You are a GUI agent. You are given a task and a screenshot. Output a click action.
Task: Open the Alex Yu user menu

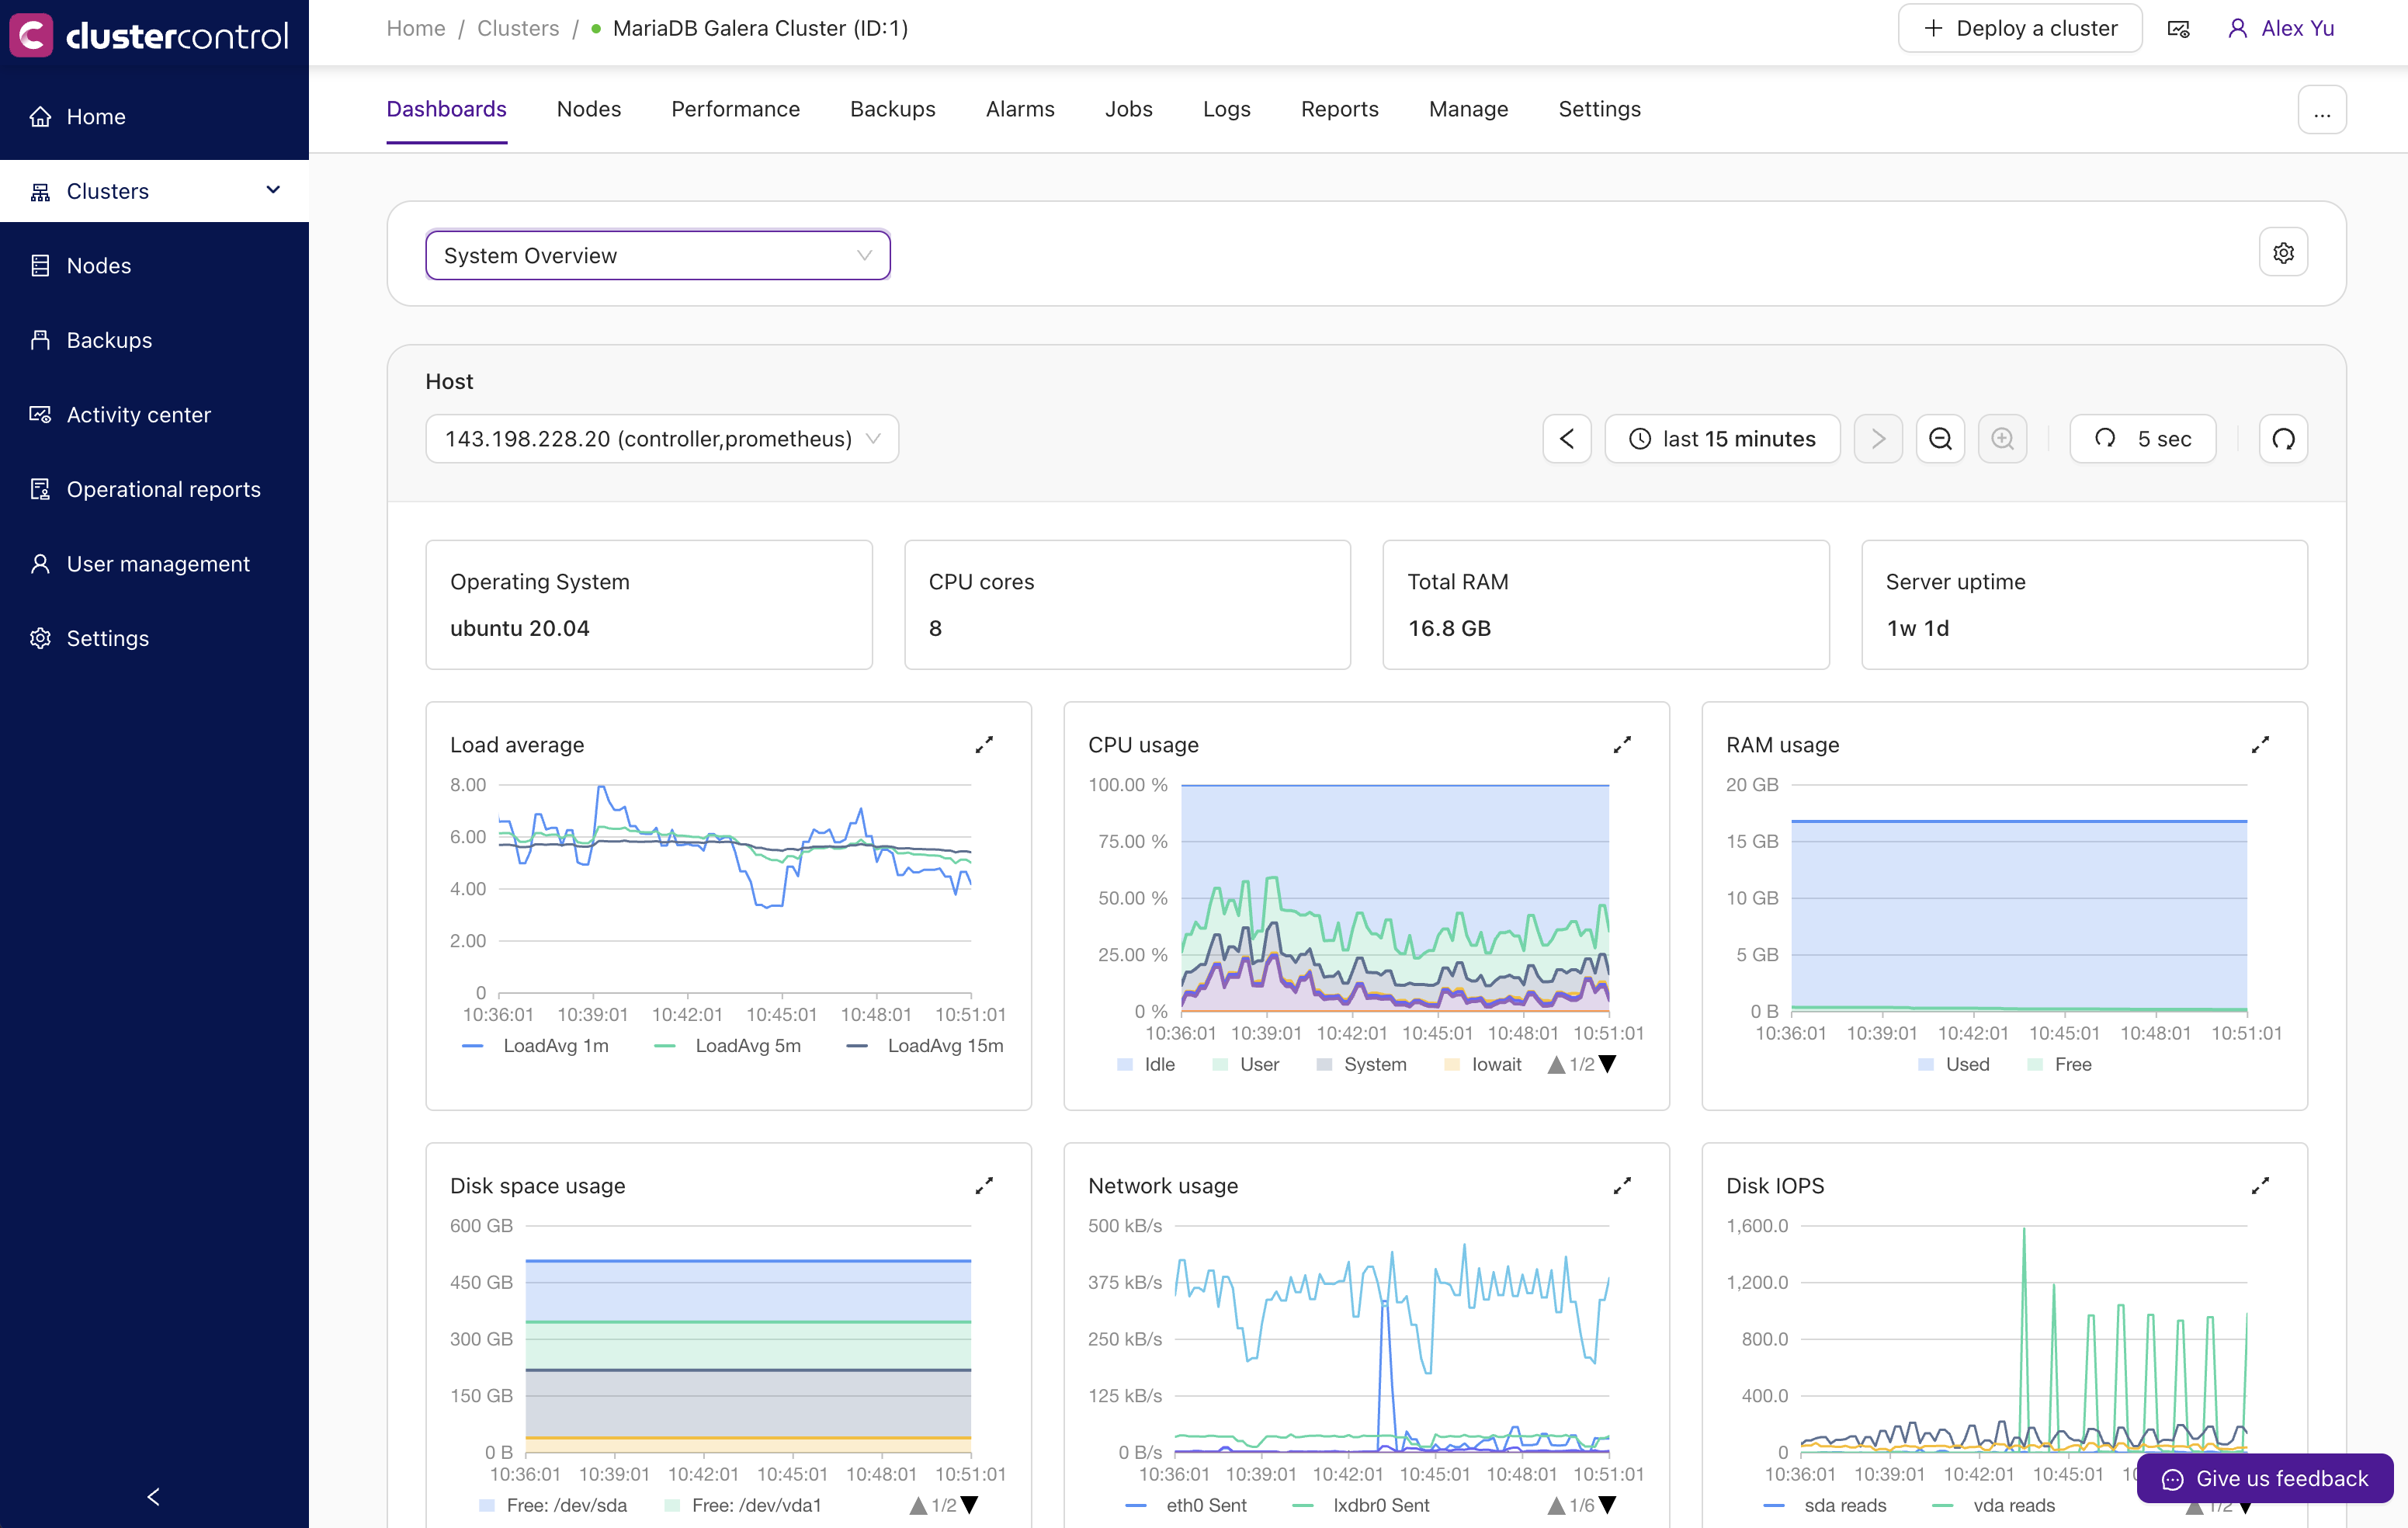[x=2281, y=29]
